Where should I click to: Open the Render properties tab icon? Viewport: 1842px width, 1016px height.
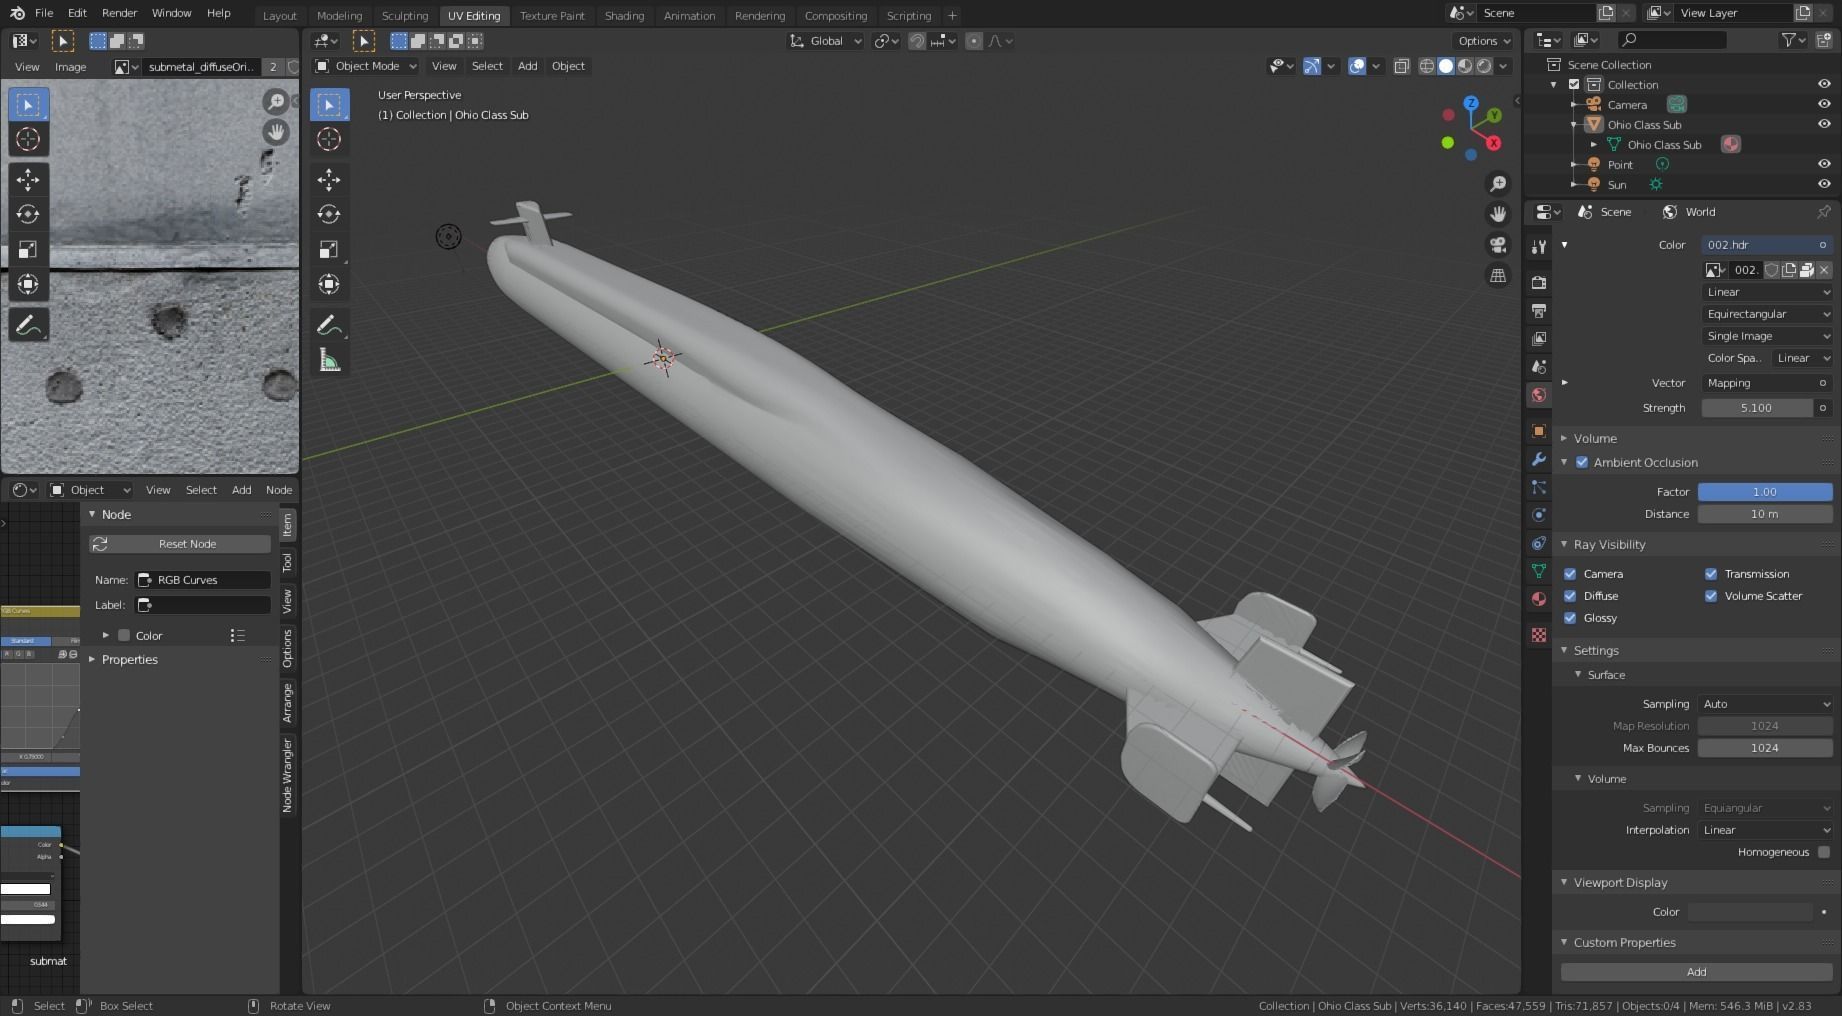(x=1539, y=283)
